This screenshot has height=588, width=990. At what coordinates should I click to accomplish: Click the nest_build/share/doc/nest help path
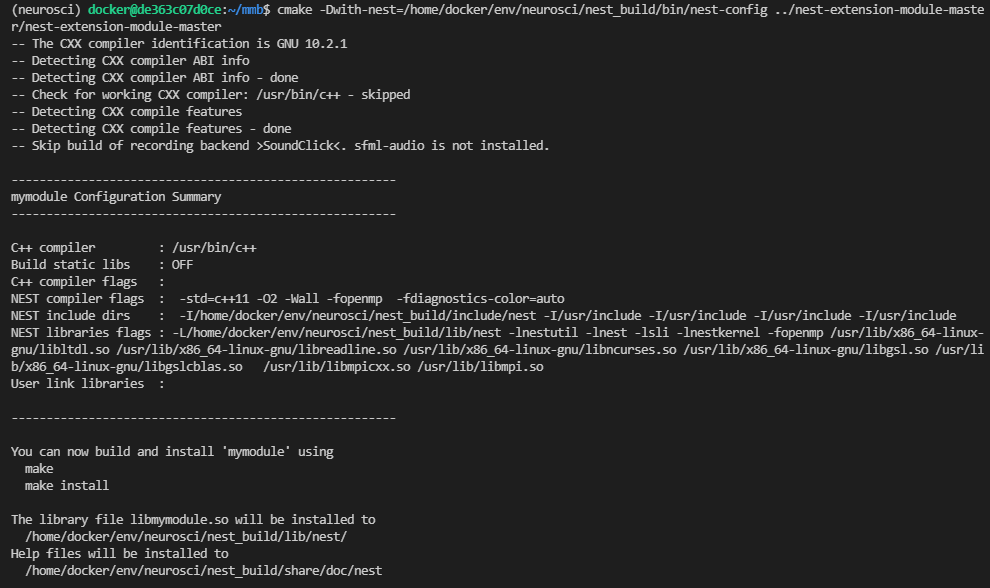203,572
